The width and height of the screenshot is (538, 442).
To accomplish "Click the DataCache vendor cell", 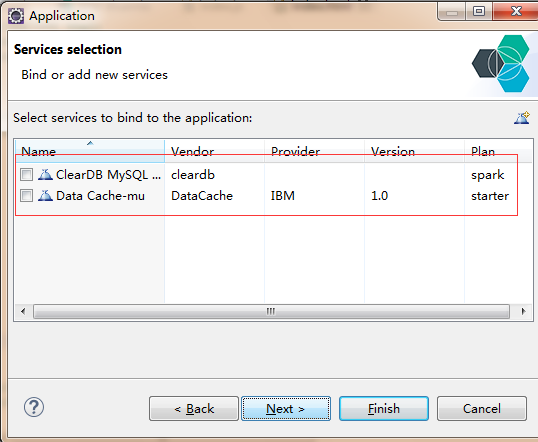I will (x=202, y=196).
